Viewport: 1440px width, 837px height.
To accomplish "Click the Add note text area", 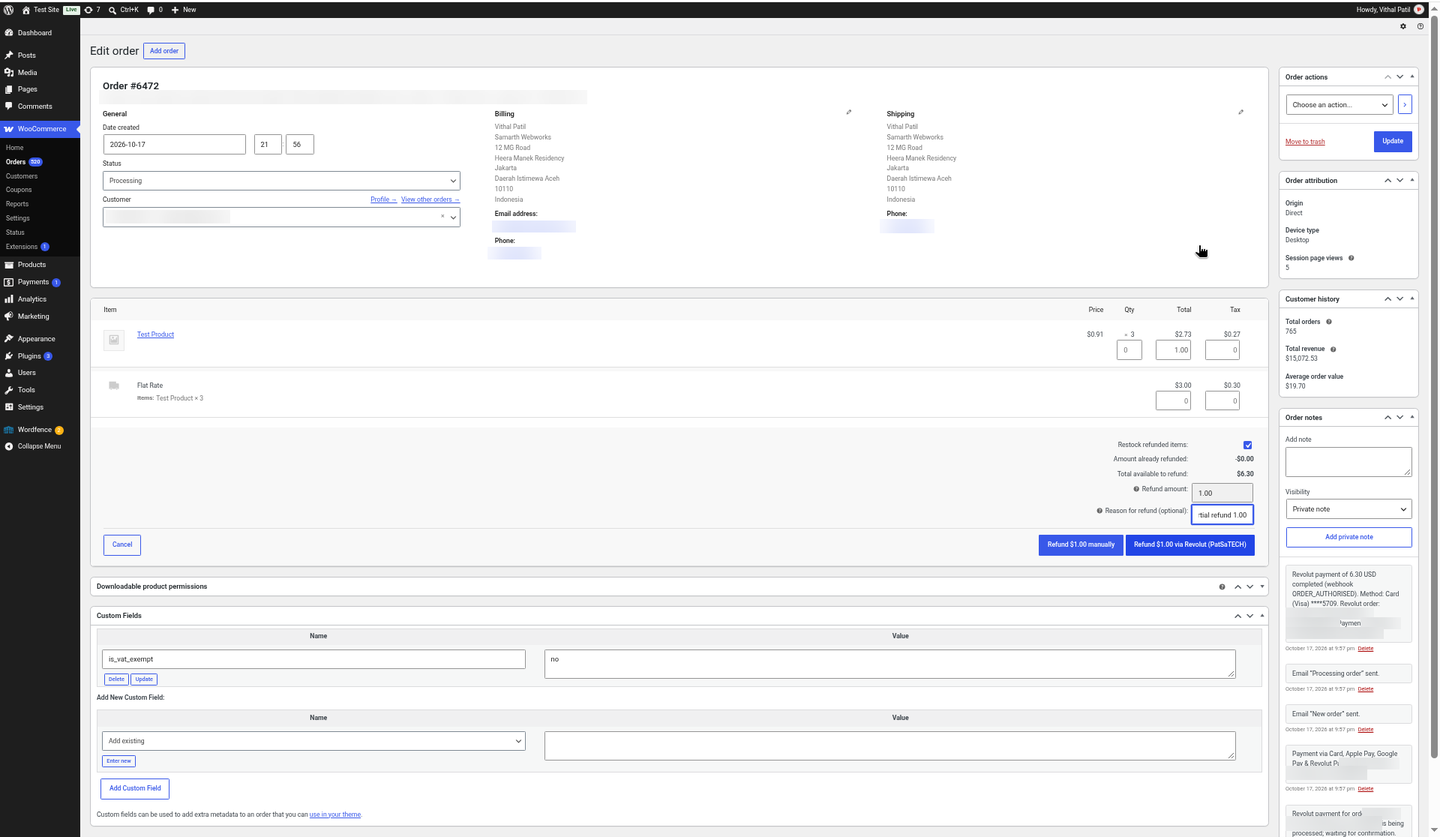I will [1348, 462].
